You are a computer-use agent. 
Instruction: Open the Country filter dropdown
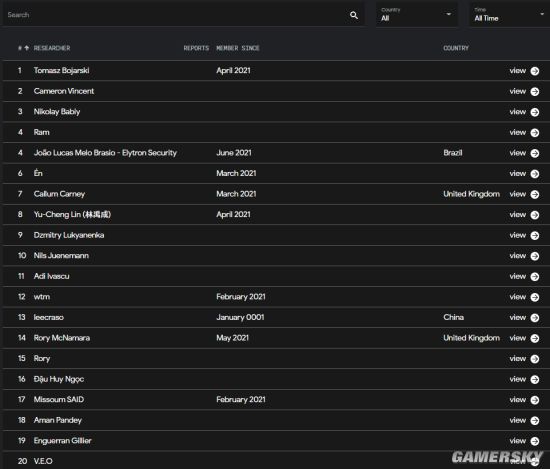tap(416, 15)
